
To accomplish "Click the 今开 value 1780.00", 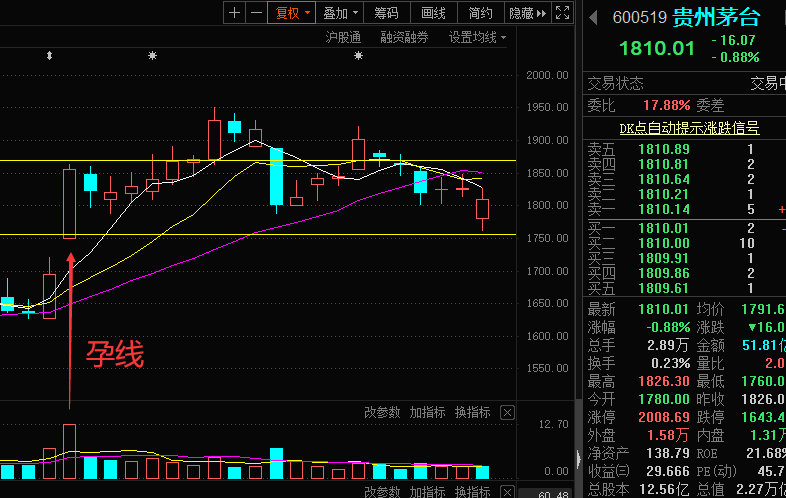I will point(664,400).
